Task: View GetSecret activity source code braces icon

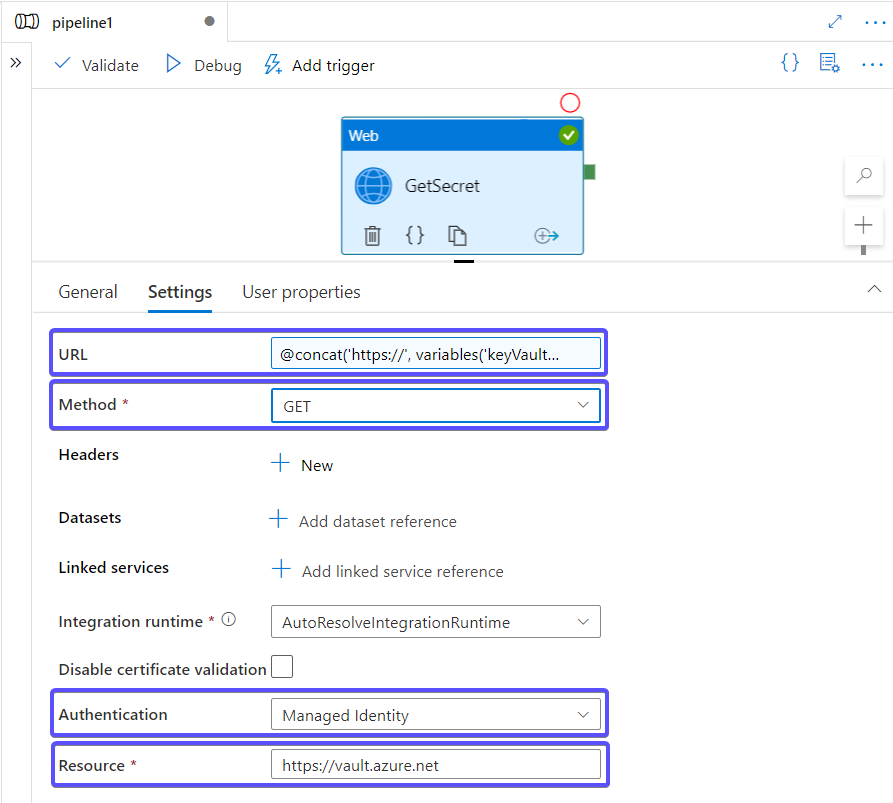Action: tap(414, 236)
